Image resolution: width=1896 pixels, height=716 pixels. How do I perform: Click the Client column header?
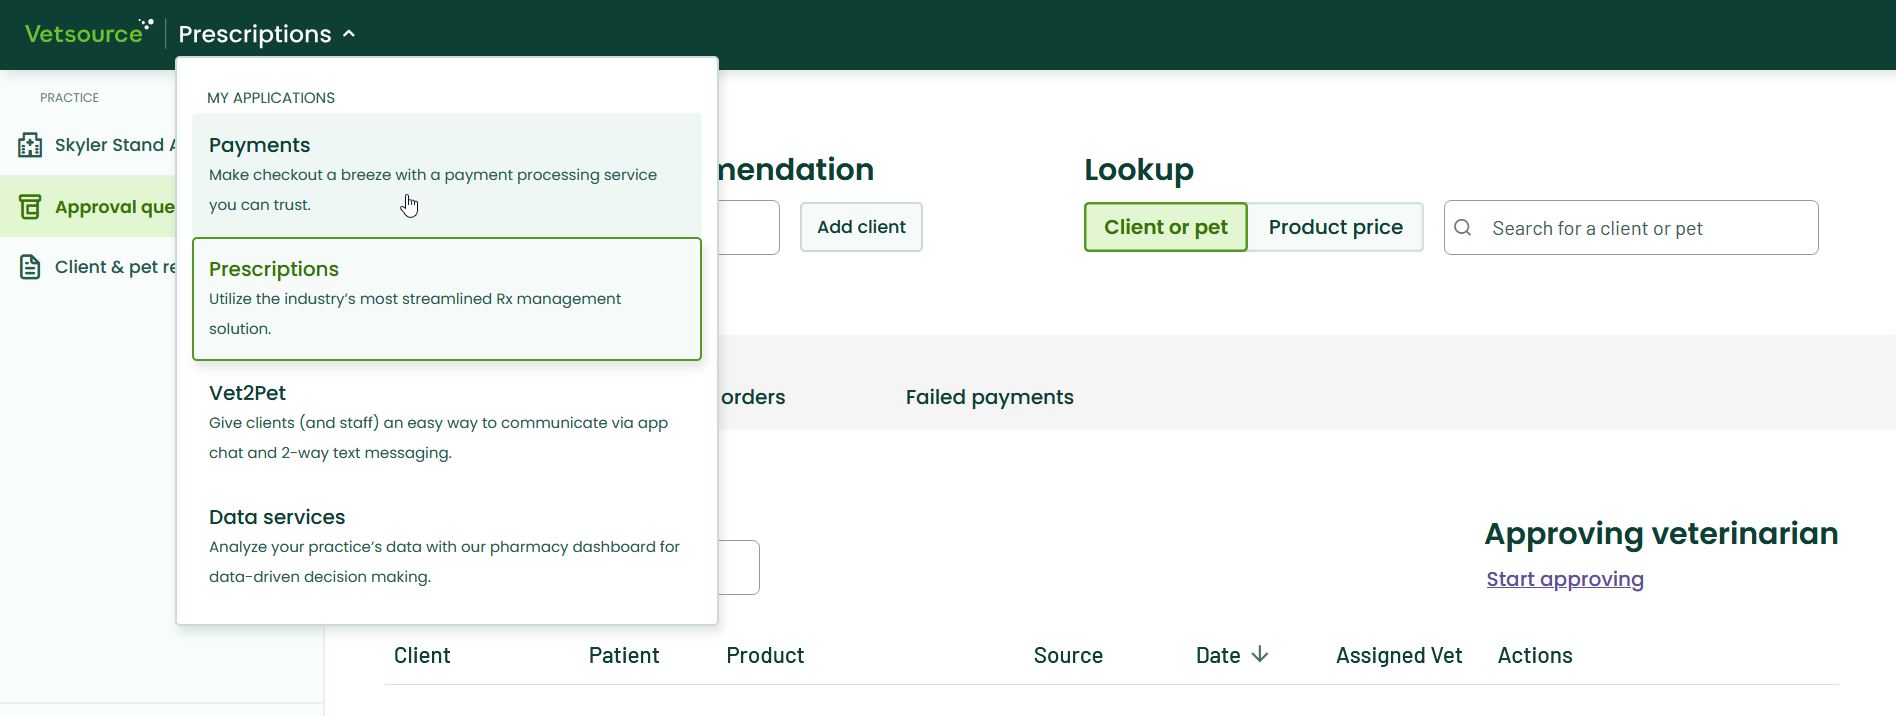(422, 656)
